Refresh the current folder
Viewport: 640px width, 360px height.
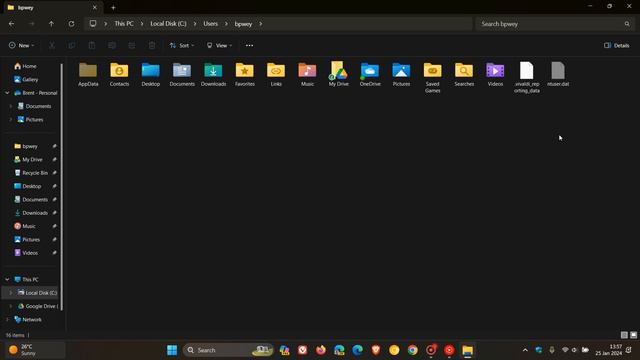click(71, 24)
